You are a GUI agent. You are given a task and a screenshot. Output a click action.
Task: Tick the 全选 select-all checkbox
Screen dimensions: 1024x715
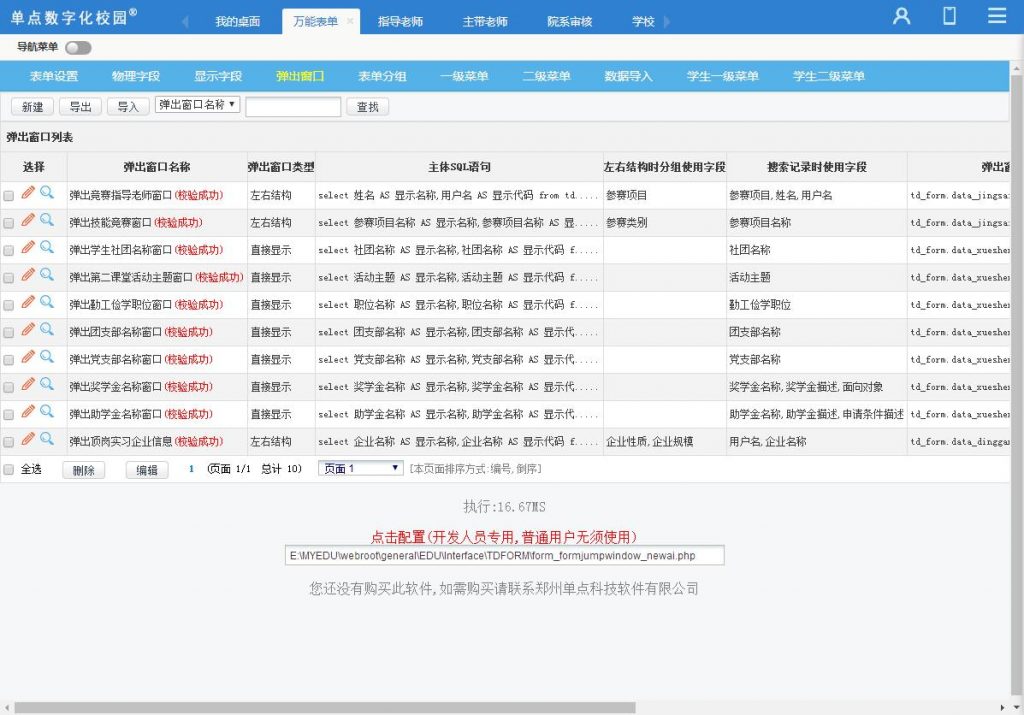tap(8, 469)
